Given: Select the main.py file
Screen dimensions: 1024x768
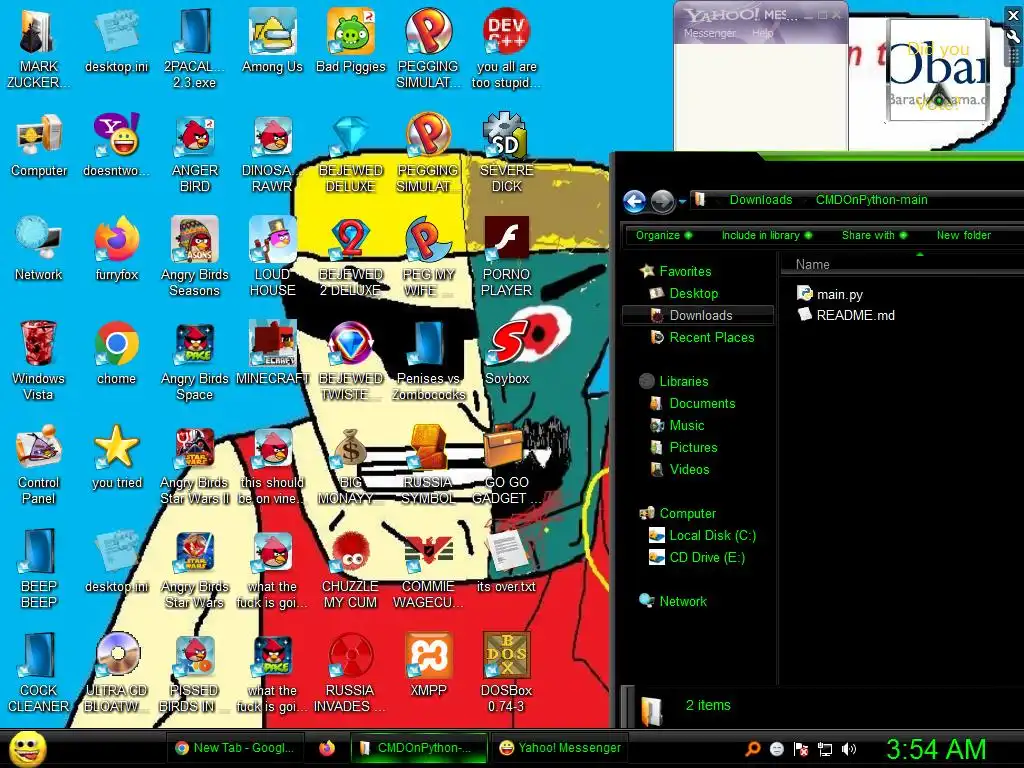Looking at the screenshot, I should click(x=830, y=294).
